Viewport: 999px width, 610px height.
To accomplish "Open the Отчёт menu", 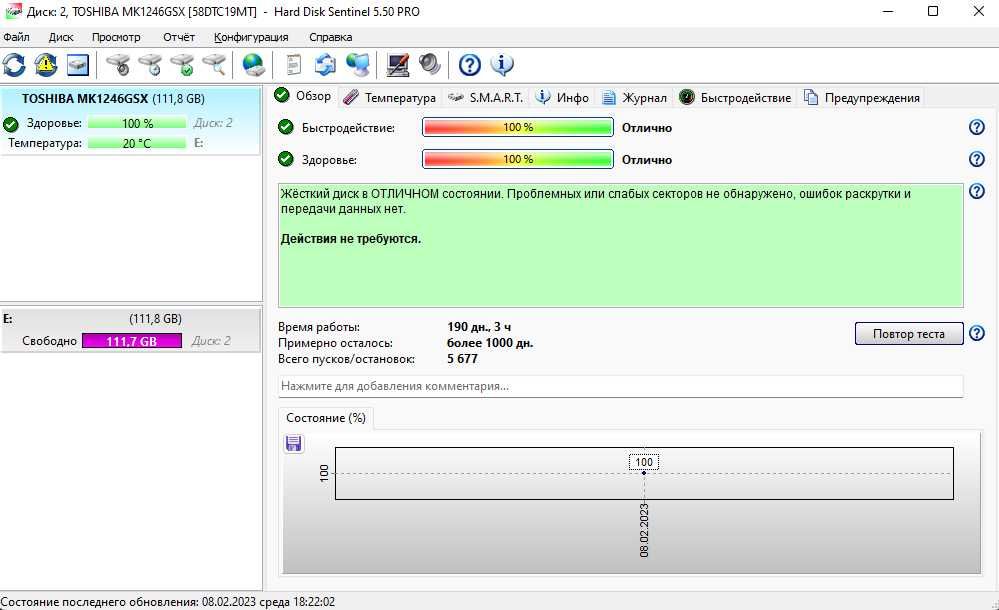I will point(178,37).
